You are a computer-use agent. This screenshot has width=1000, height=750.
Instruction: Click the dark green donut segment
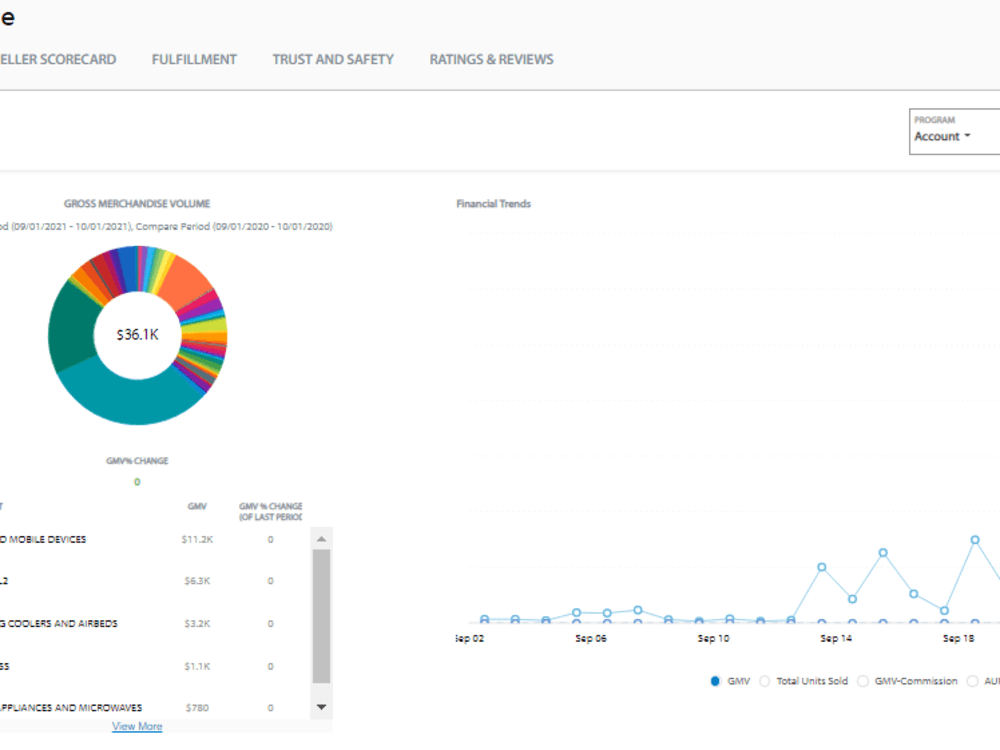point(72,328)
